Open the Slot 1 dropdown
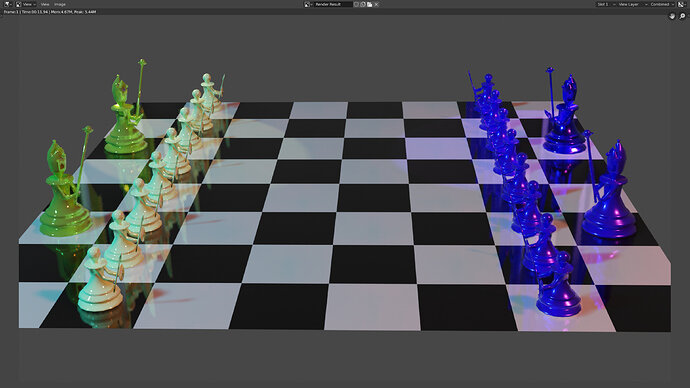The height and width of the screenshot is (388, 690). pos(606,4)
